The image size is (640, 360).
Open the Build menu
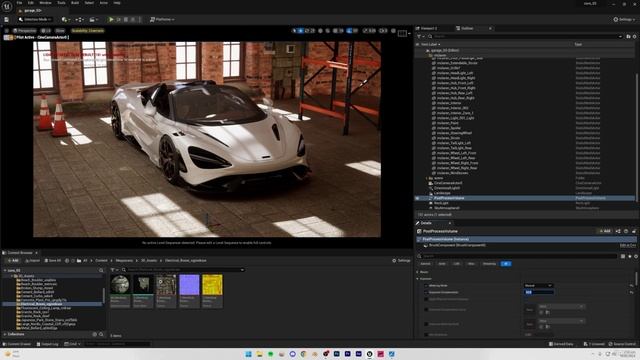[75, 2]
